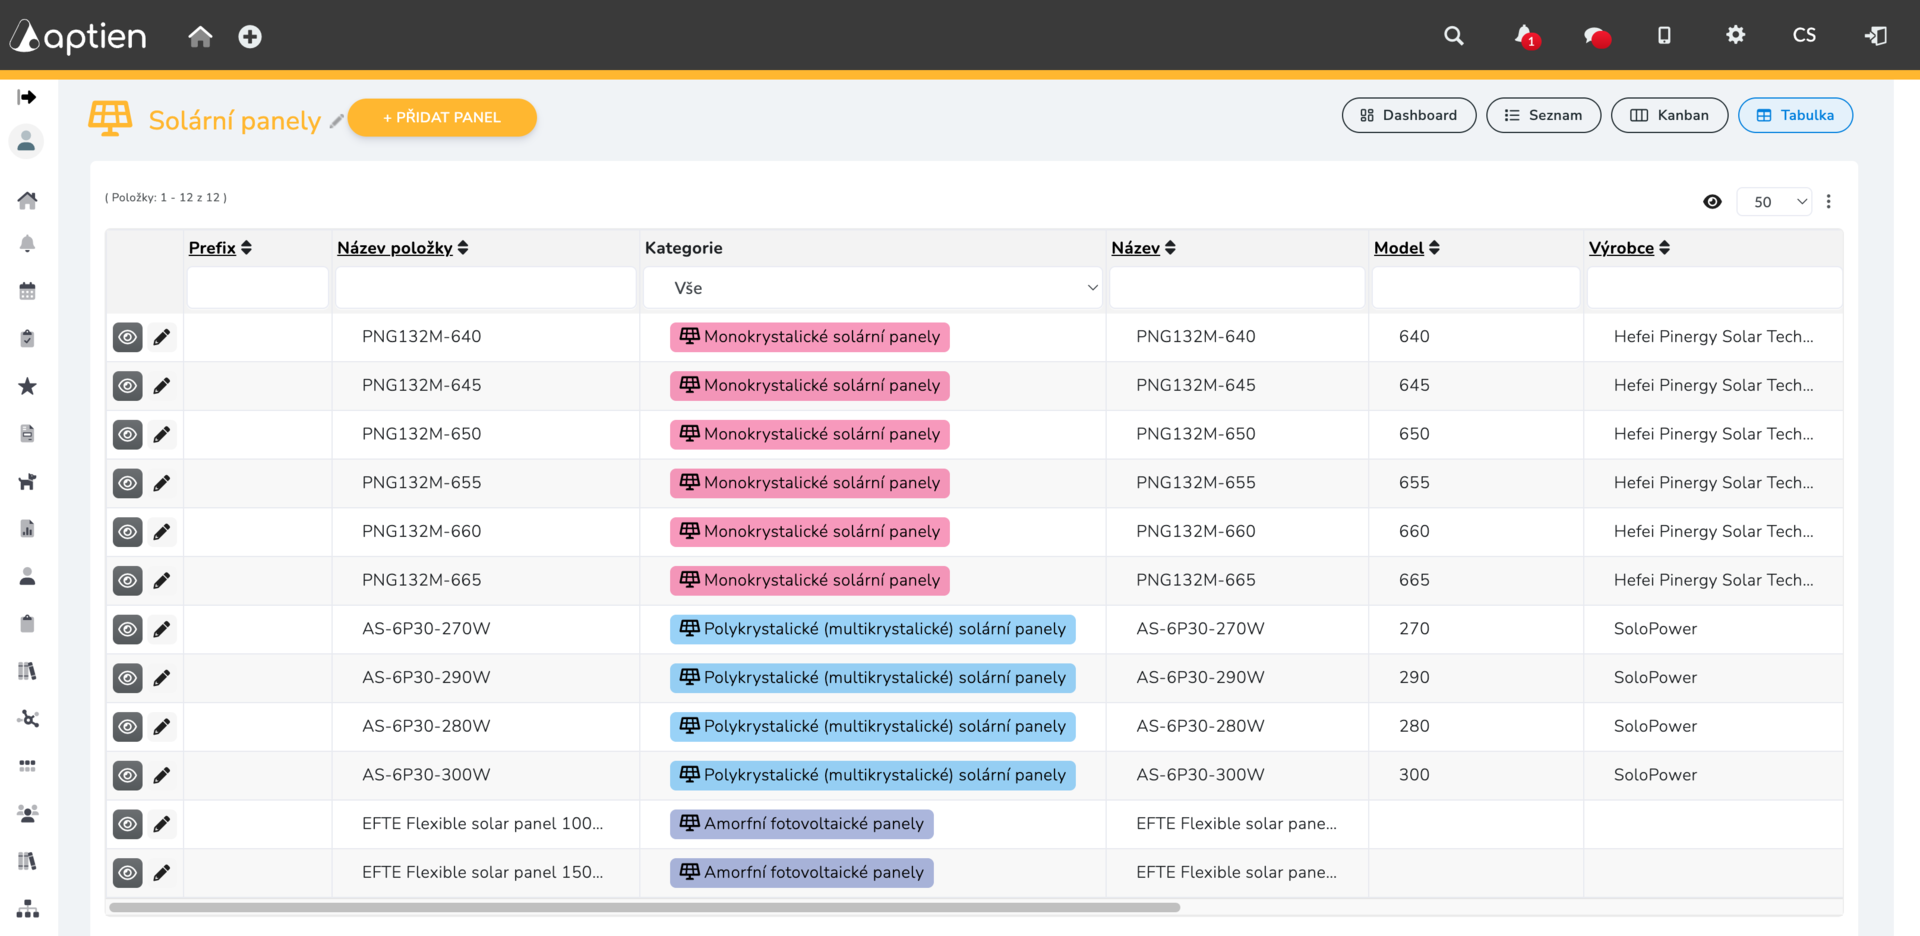Toggle column visibility eye above table
The height and width of the screenshot is (936, 1920).
click(x=1712, y=202)
